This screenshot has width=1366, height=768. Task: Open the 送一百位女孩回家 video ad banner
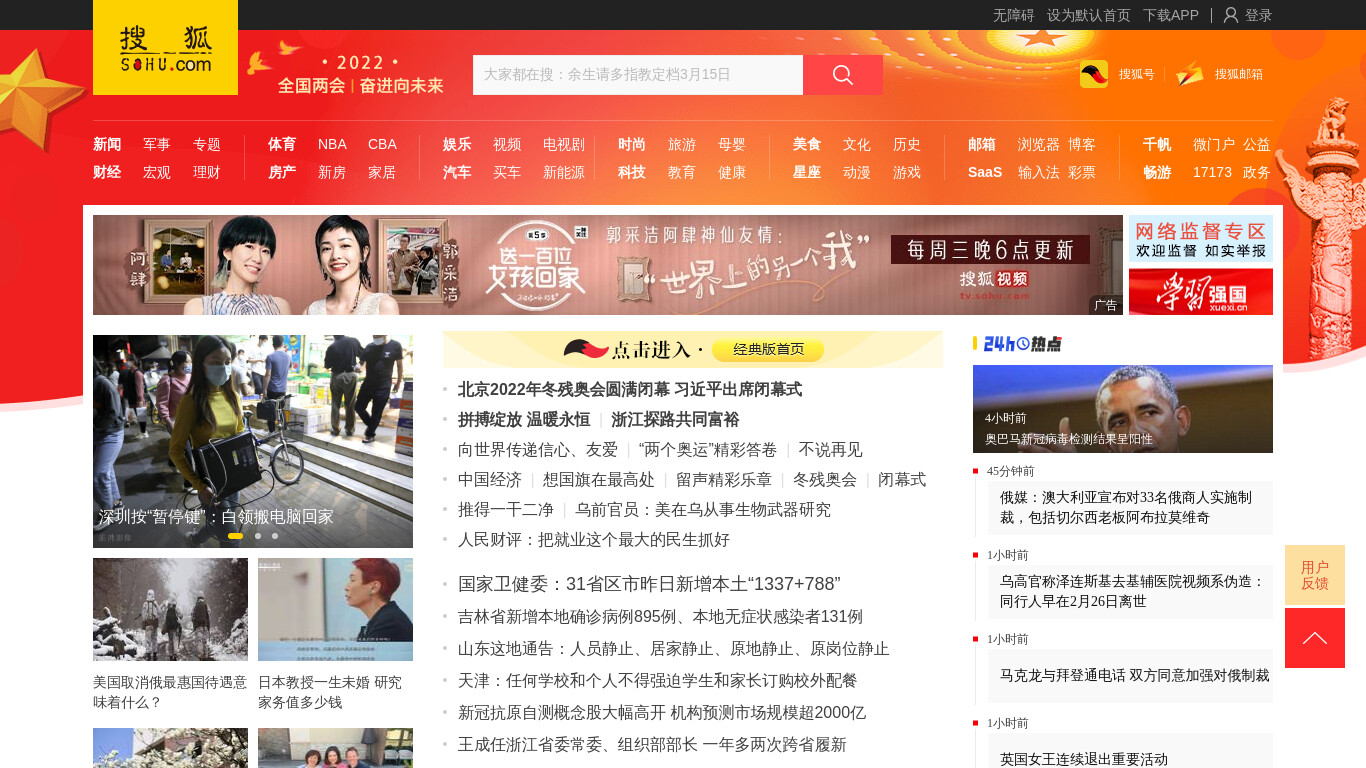click(608, 265)
